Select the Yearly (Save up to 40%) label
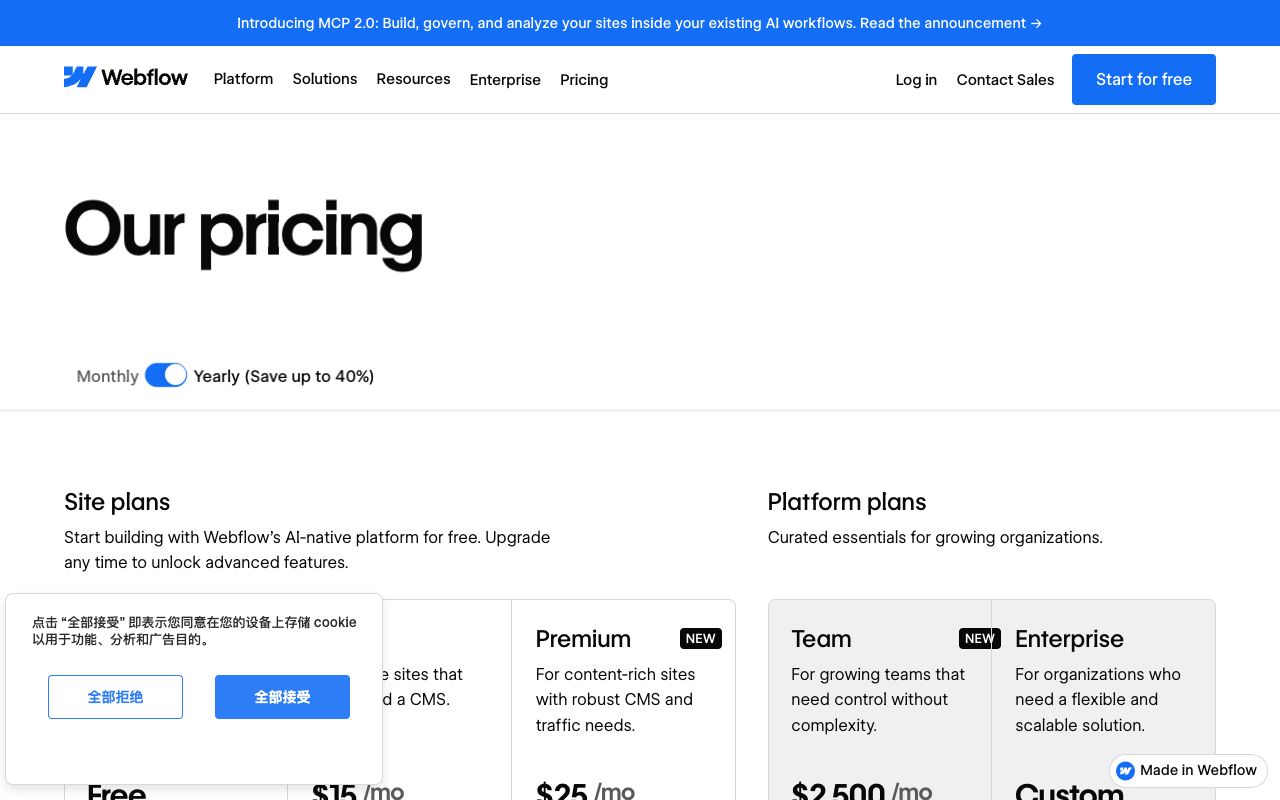This screenshot has height=800, width=1280. click(x=284, y=376)
